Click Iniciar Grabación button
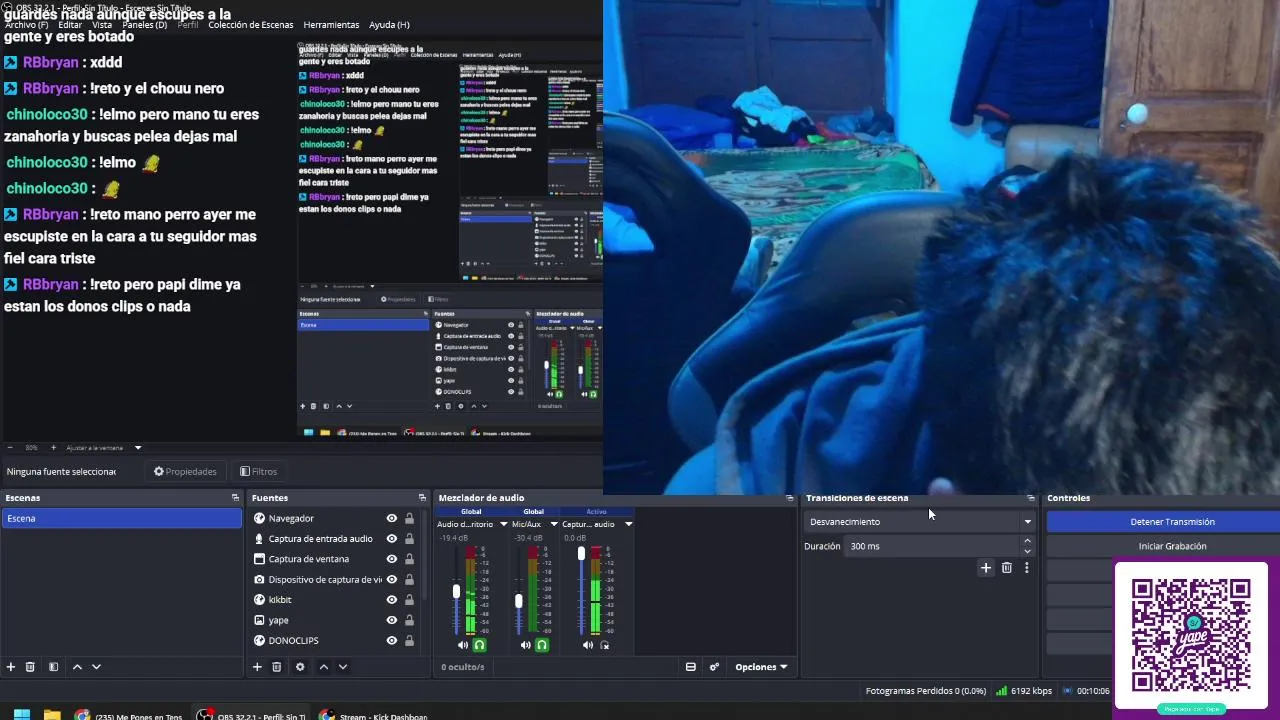This screenshot has width=1280, height=720. click(x=1163, y=546)
